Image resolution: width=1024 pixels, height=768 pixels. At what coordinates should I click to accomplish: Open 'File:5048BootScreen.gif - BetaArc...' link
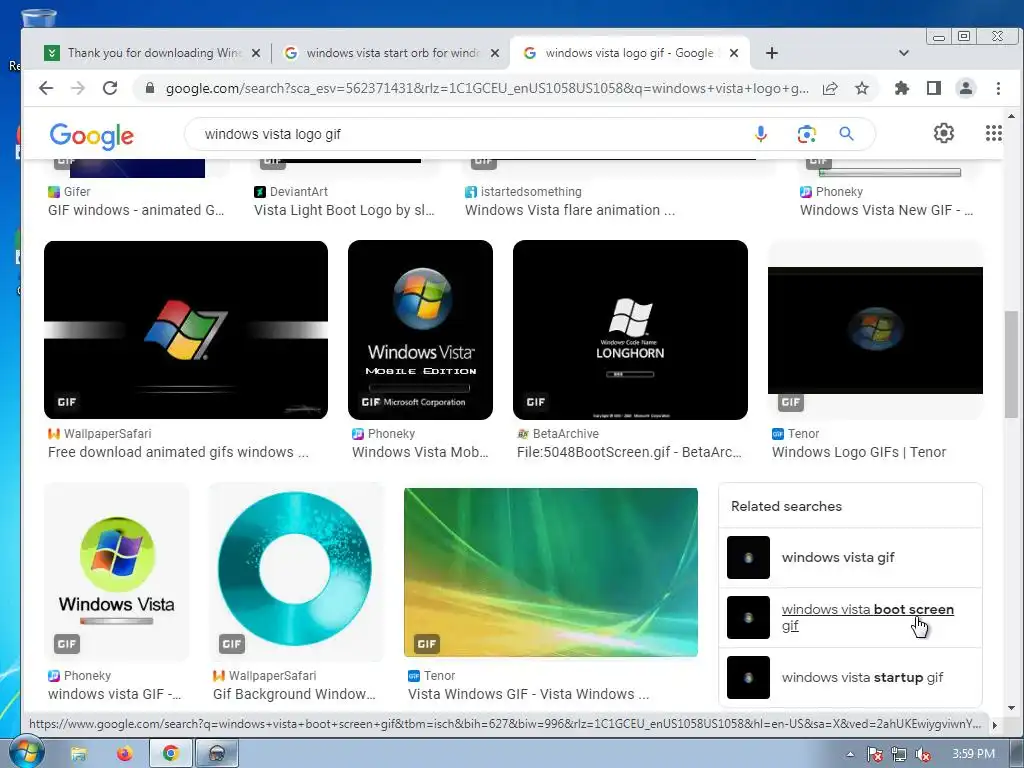click(x=629, y=452)
